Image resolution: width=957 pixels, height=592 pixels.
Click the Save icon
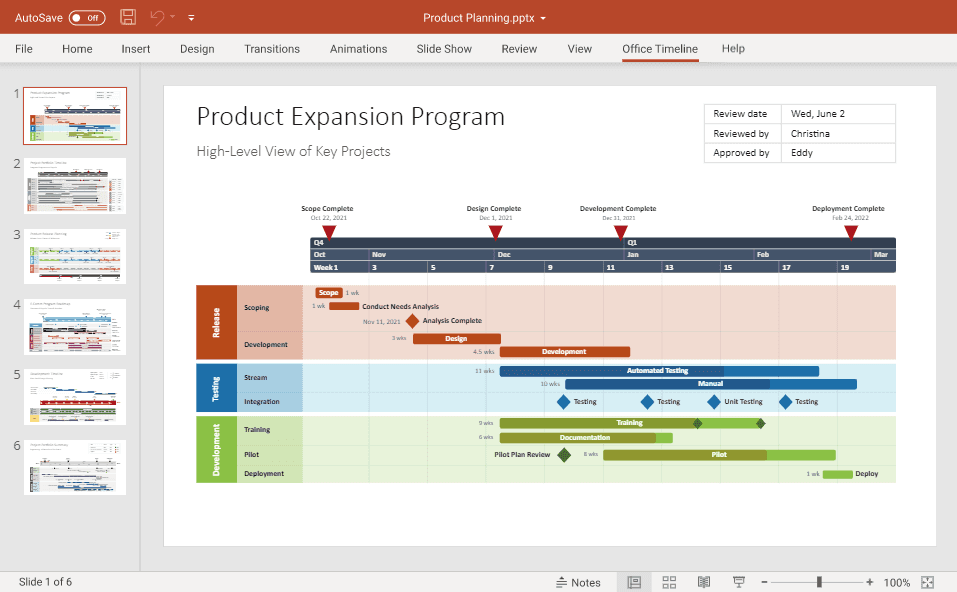coord(128,17)
